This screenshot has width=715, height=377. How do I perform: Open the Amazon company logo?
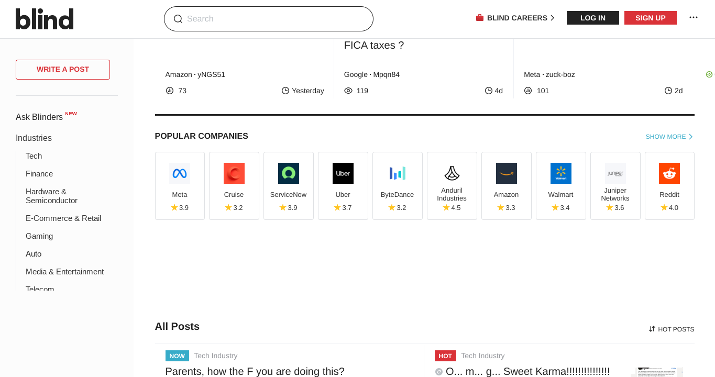tap(506, 173)
